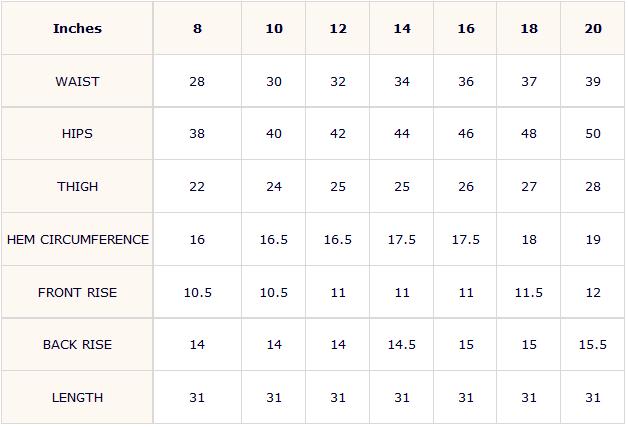
Task: Click back rise value 14.5
Action: click(x=402, y=344)
